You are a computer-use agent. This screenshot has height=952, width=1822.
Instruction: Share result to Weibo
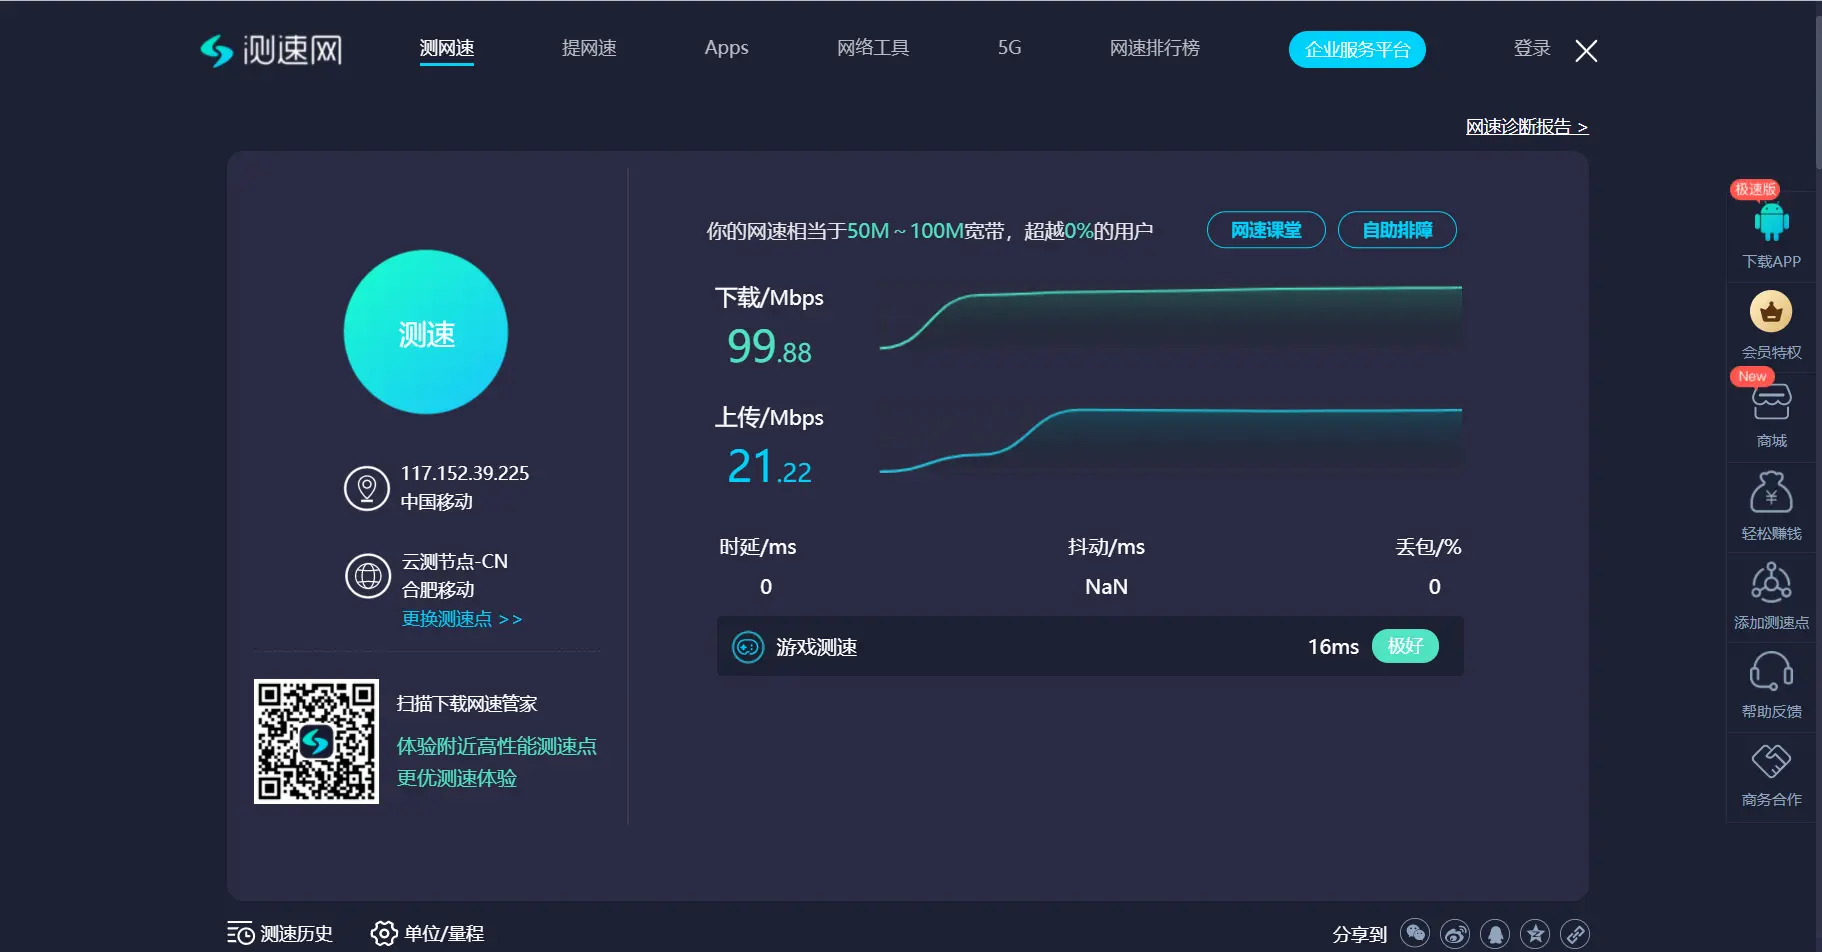tap(1455, 934)
